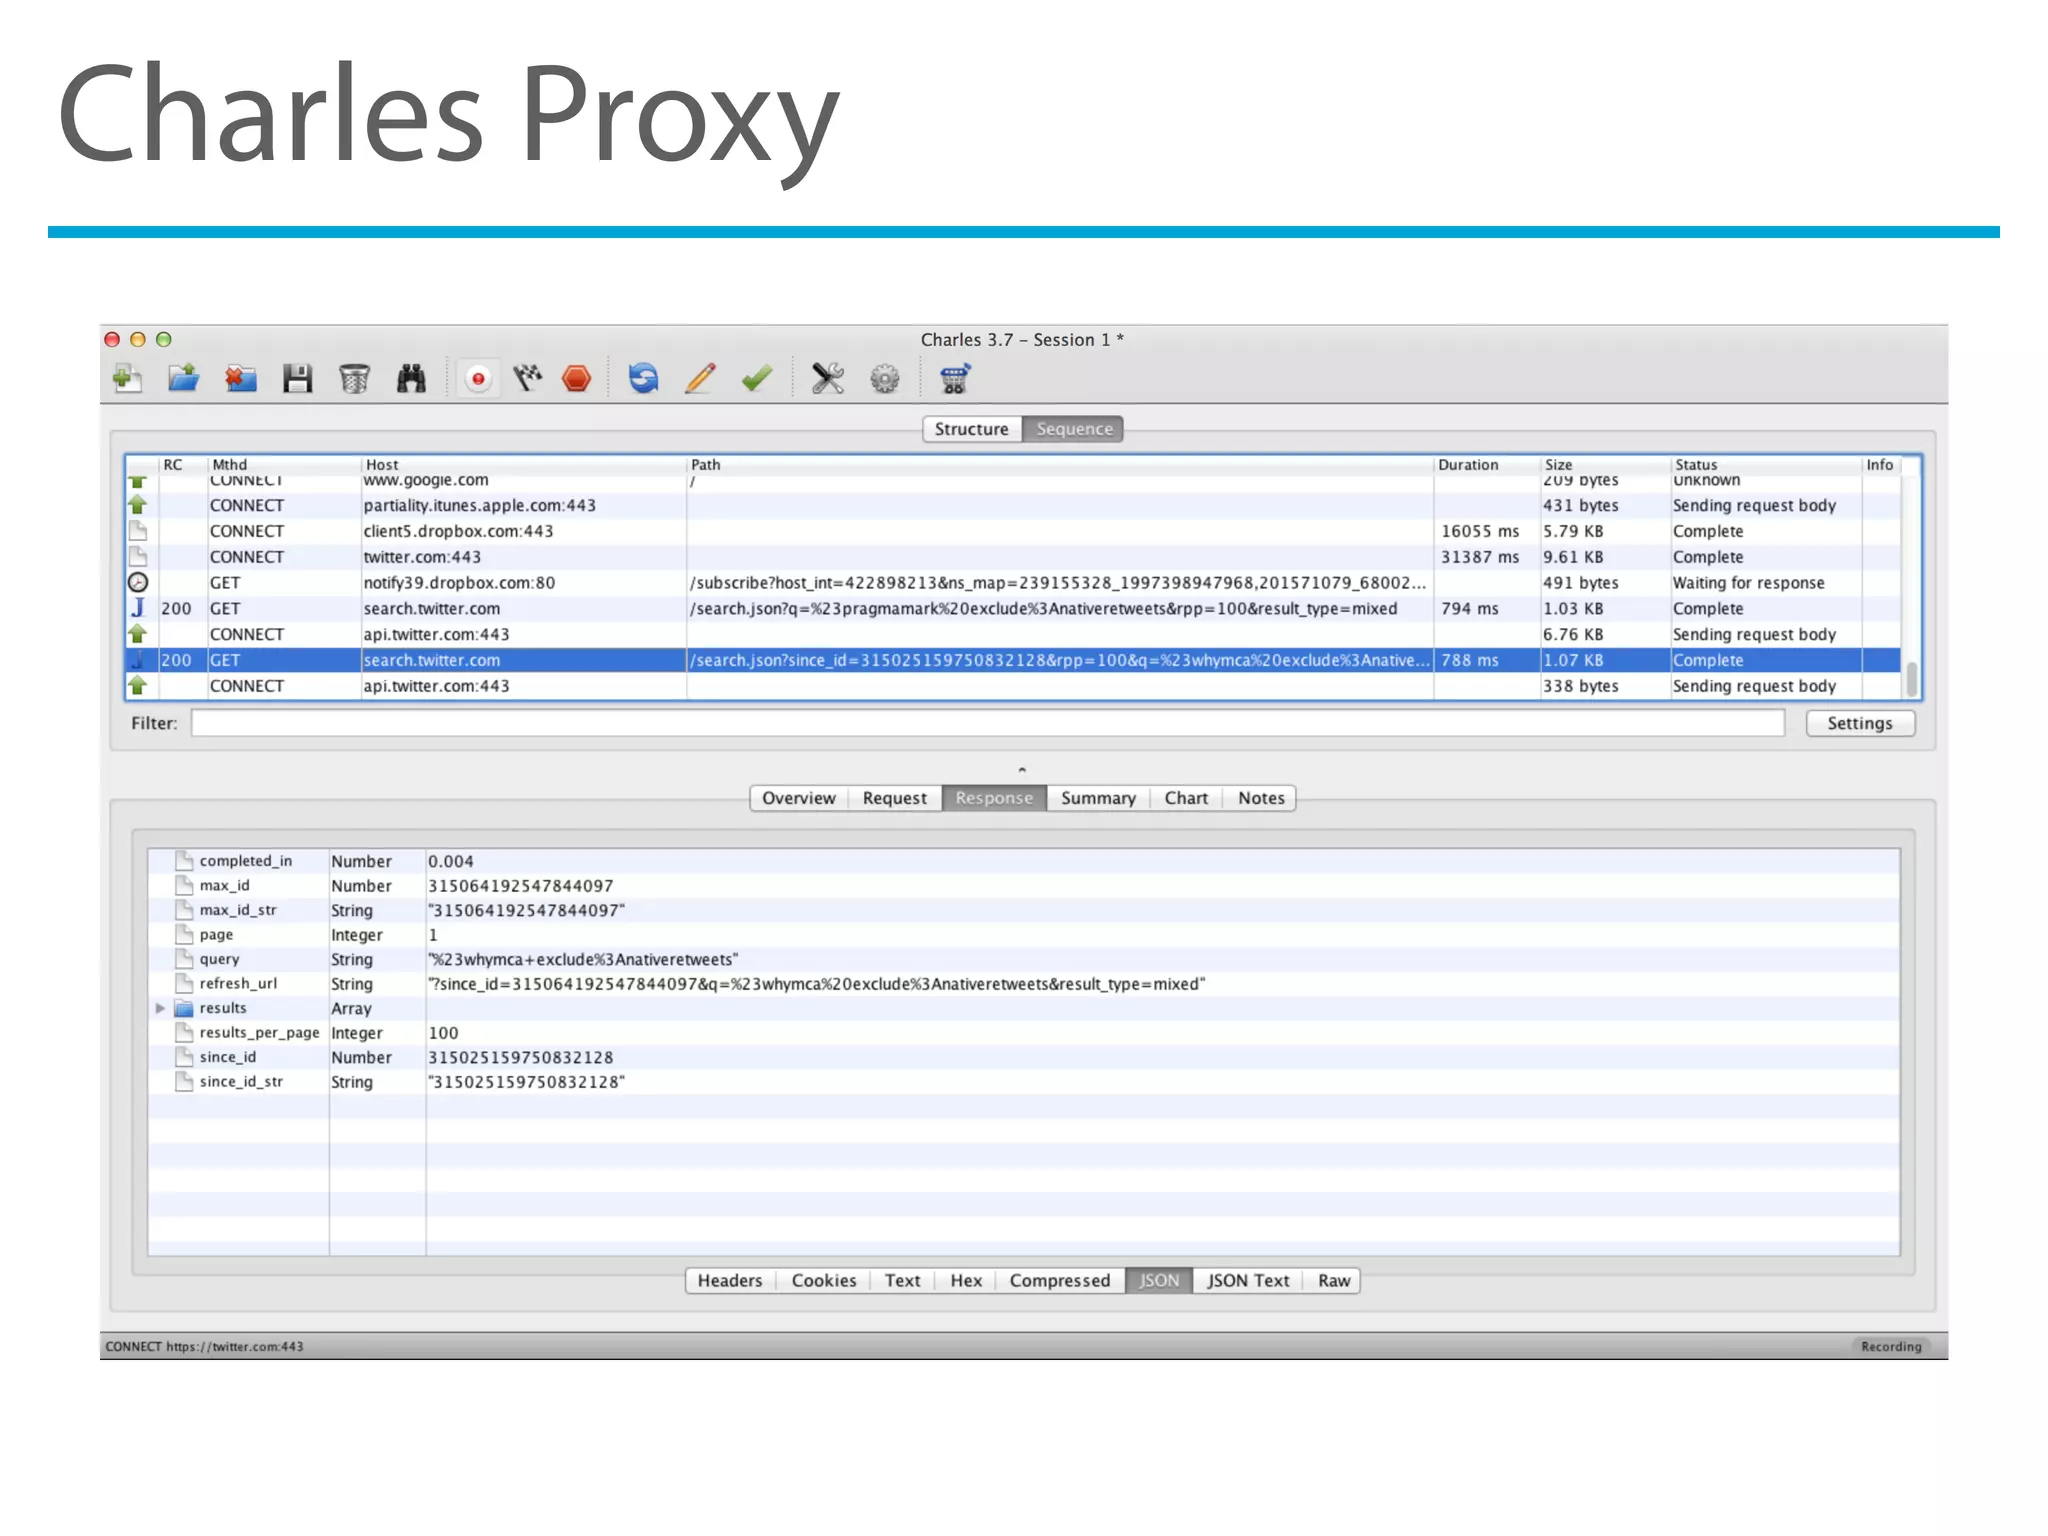Select the since_id_str JSON field
This screenshot has width=2048, height=1536.
point(1023,1082)
